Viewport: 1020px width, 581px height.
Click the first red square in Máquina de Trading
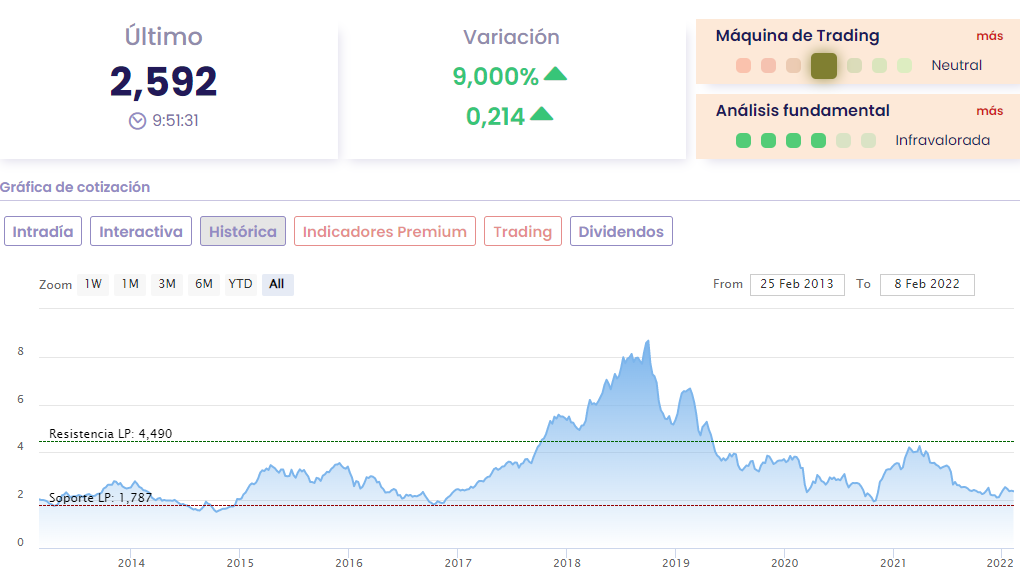tap(743, 66)
